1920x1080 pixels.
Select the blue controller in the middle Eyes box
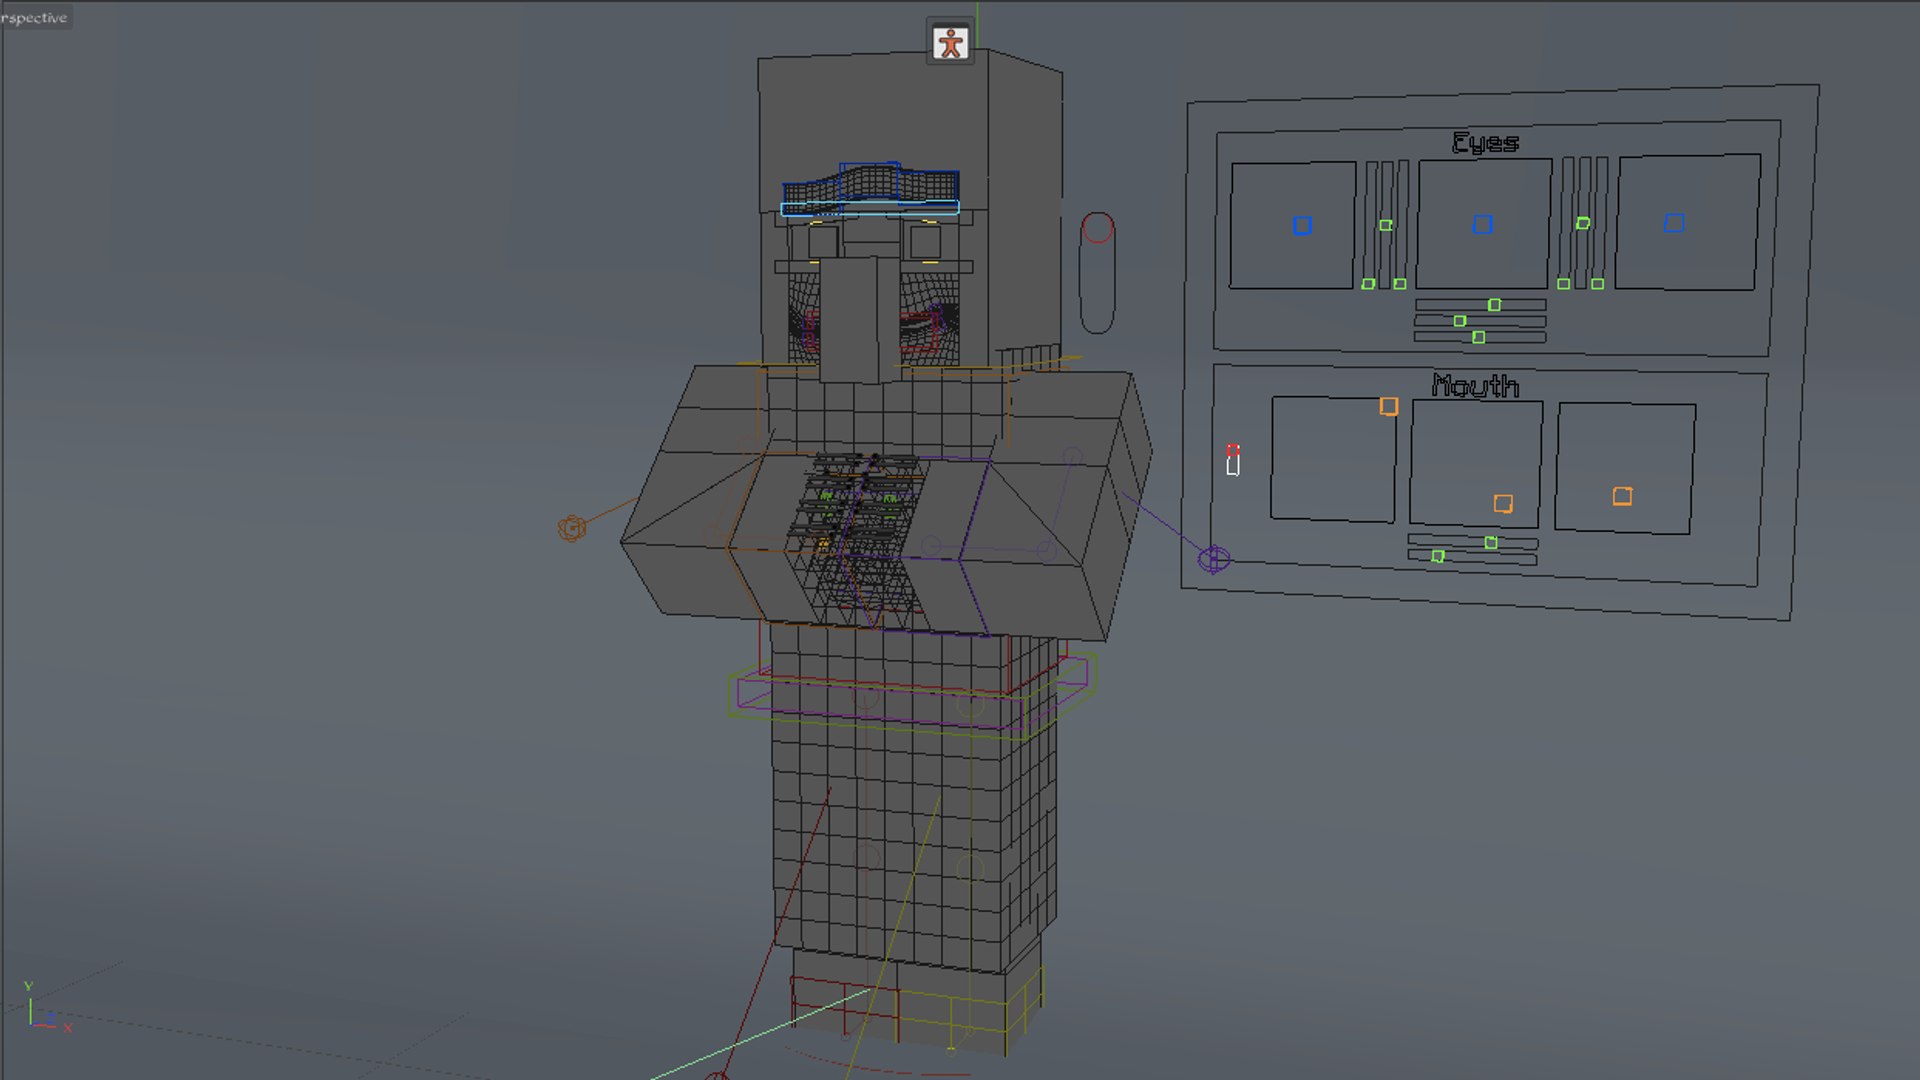tap(1483, 225)
